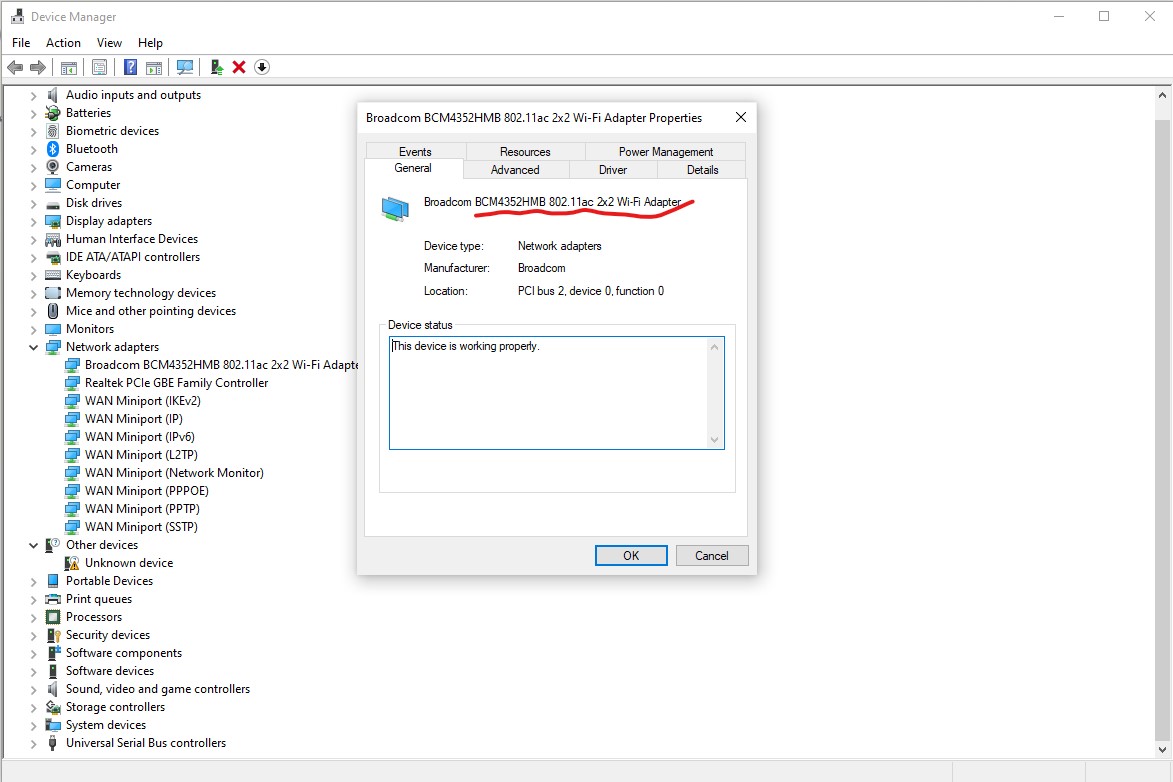Click the Software components category icon

53,653
